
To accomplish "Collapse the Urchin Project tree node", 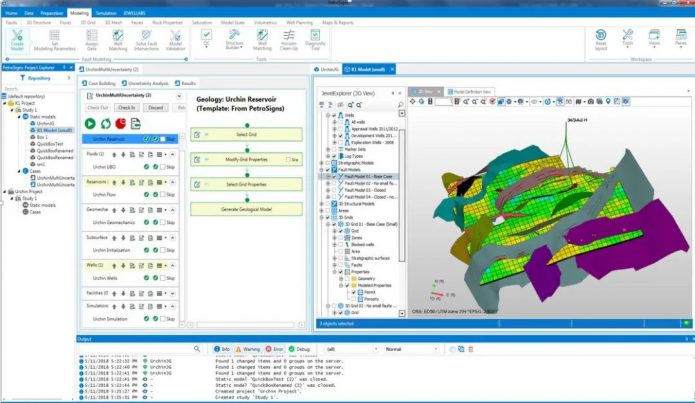I will pyautogui.click(x=5, y=189).
